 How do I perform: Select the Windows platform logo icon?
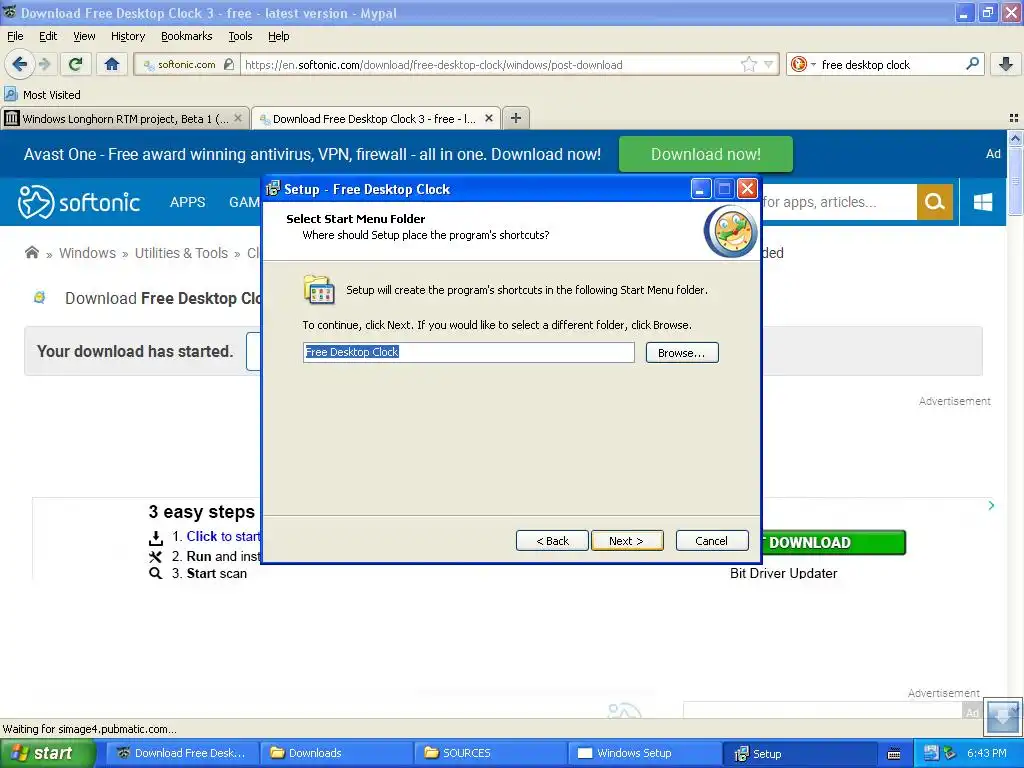(983, 202)
